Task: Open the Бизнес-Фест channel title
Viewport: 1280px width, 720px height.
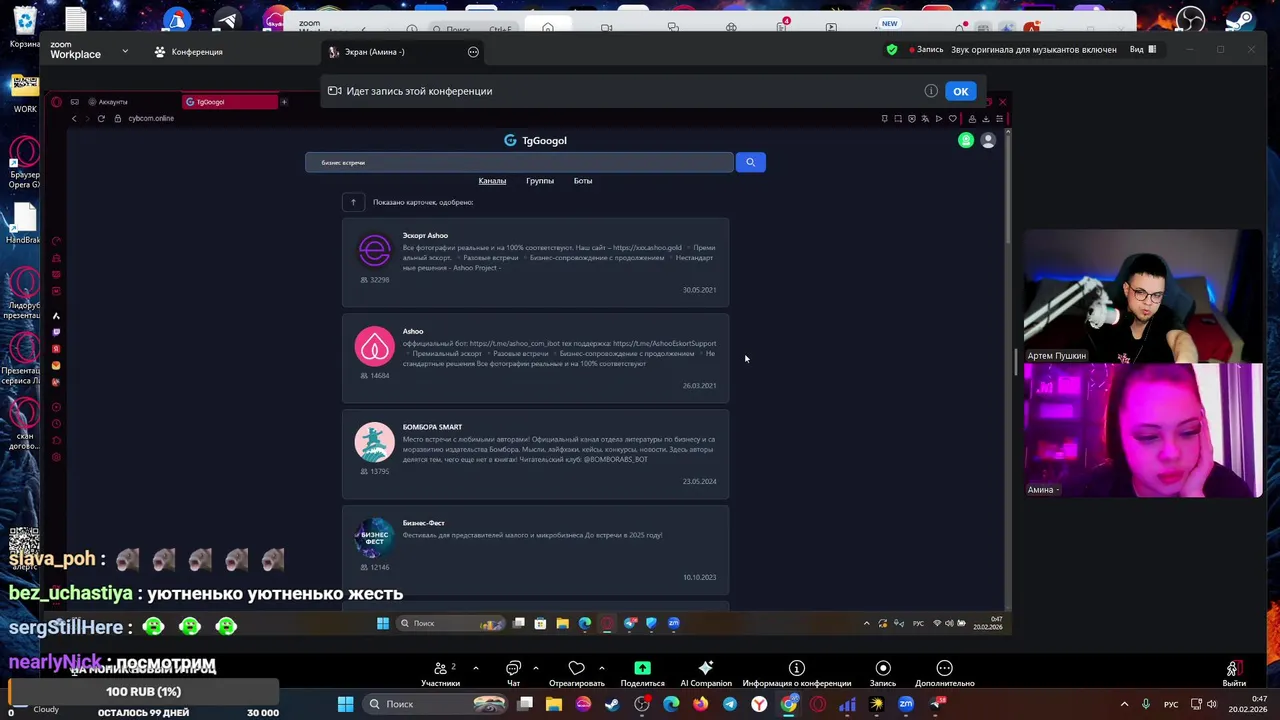Action: point(423,523)
